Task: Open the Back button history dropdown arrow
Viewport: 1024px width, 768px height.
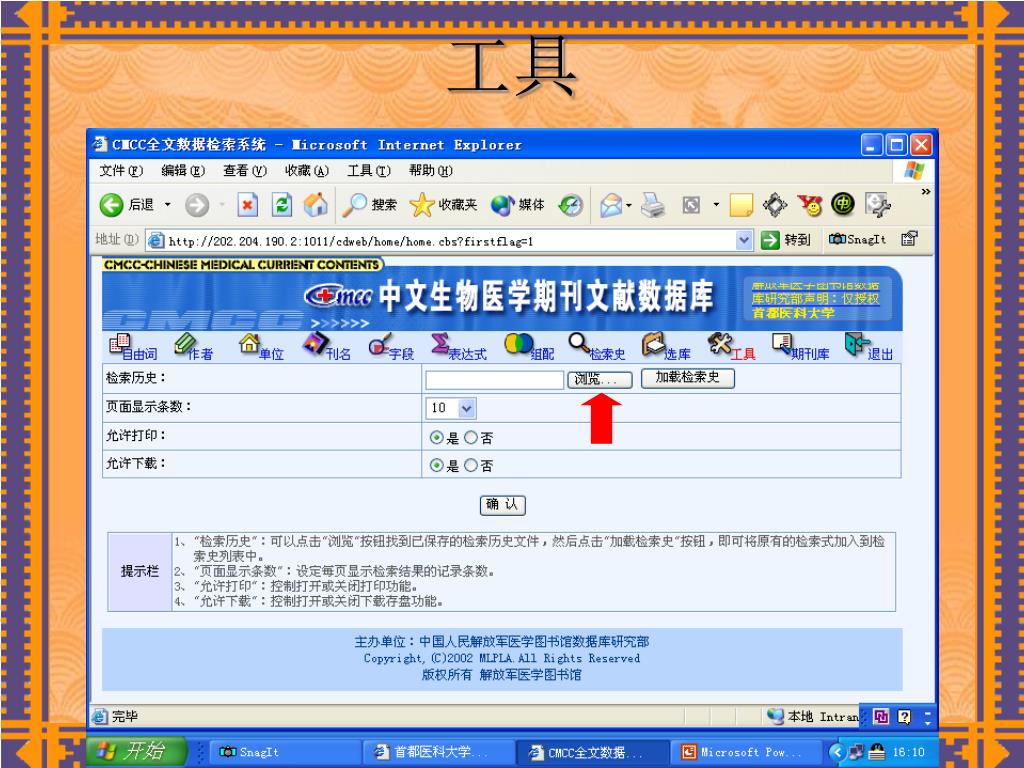Action: coord(167,205)
